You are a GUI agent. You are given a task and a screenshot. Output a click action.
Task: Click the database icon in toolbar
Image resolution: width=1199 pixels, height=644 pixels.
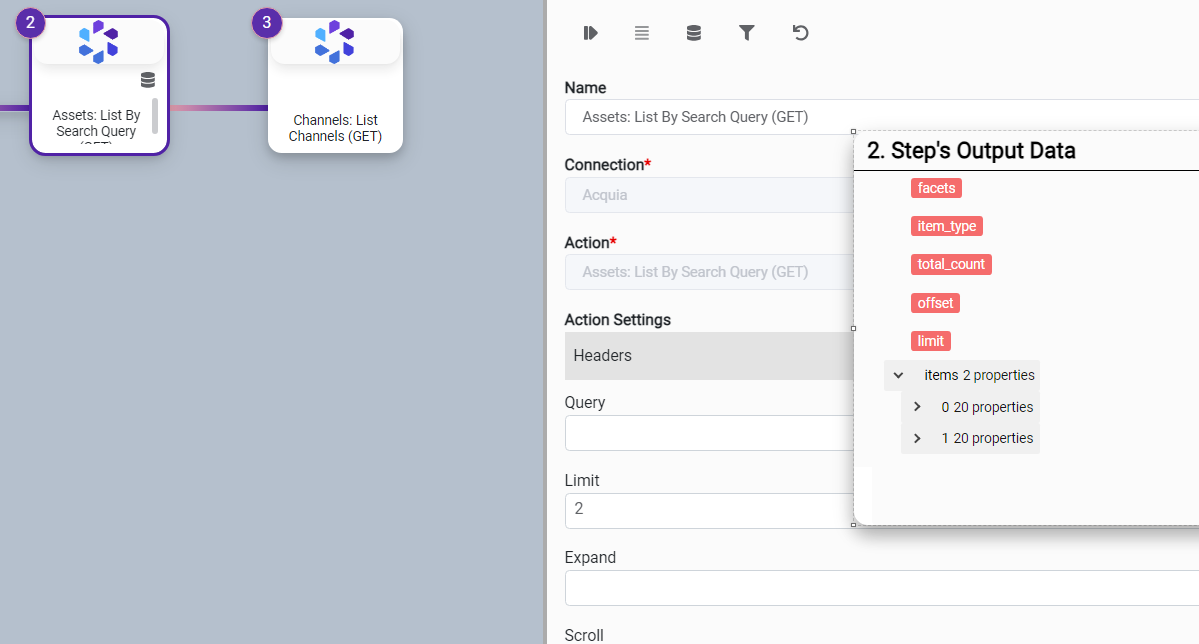693,33
